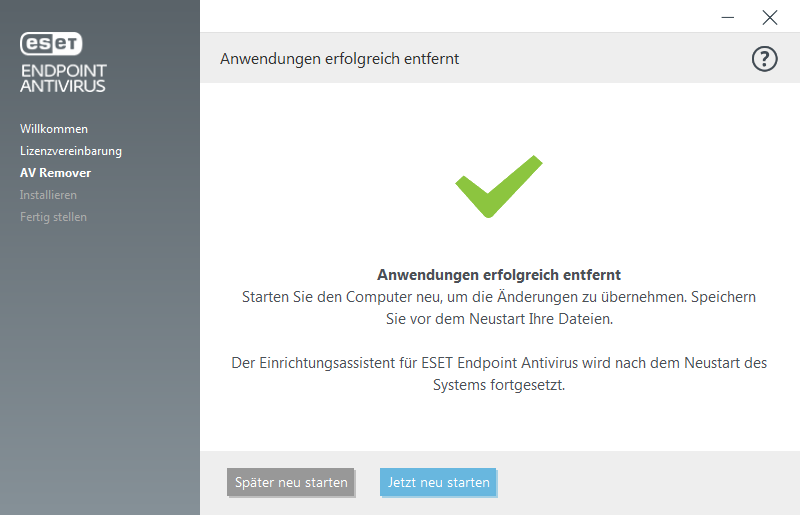Select the AV Remover step
800x515 pixels.
tap(56, 173)
